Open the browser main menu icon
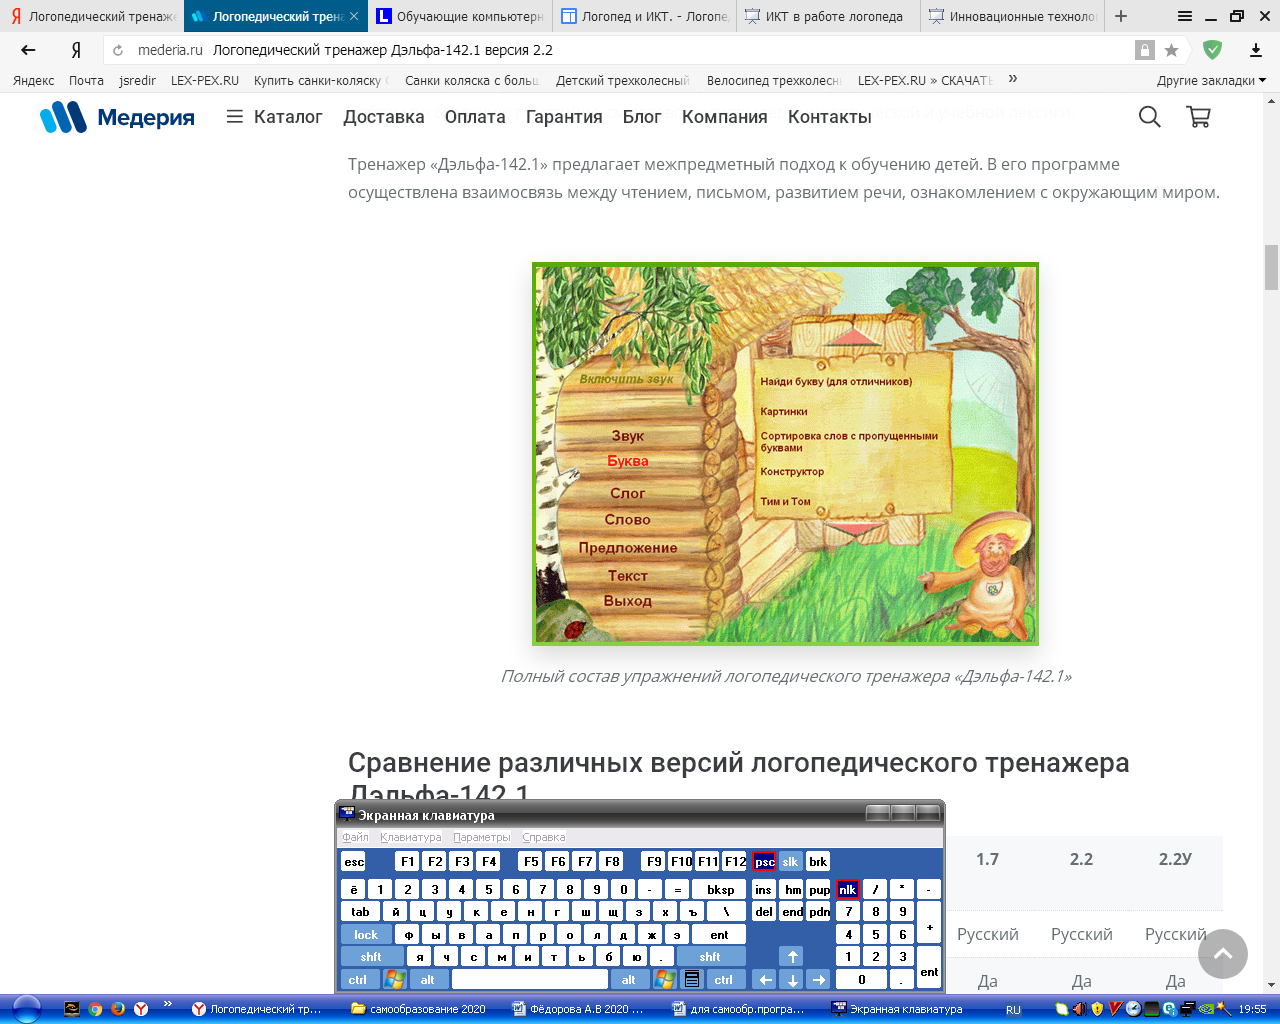The image size is (1280, 1024). click(x=1185, y=16)
